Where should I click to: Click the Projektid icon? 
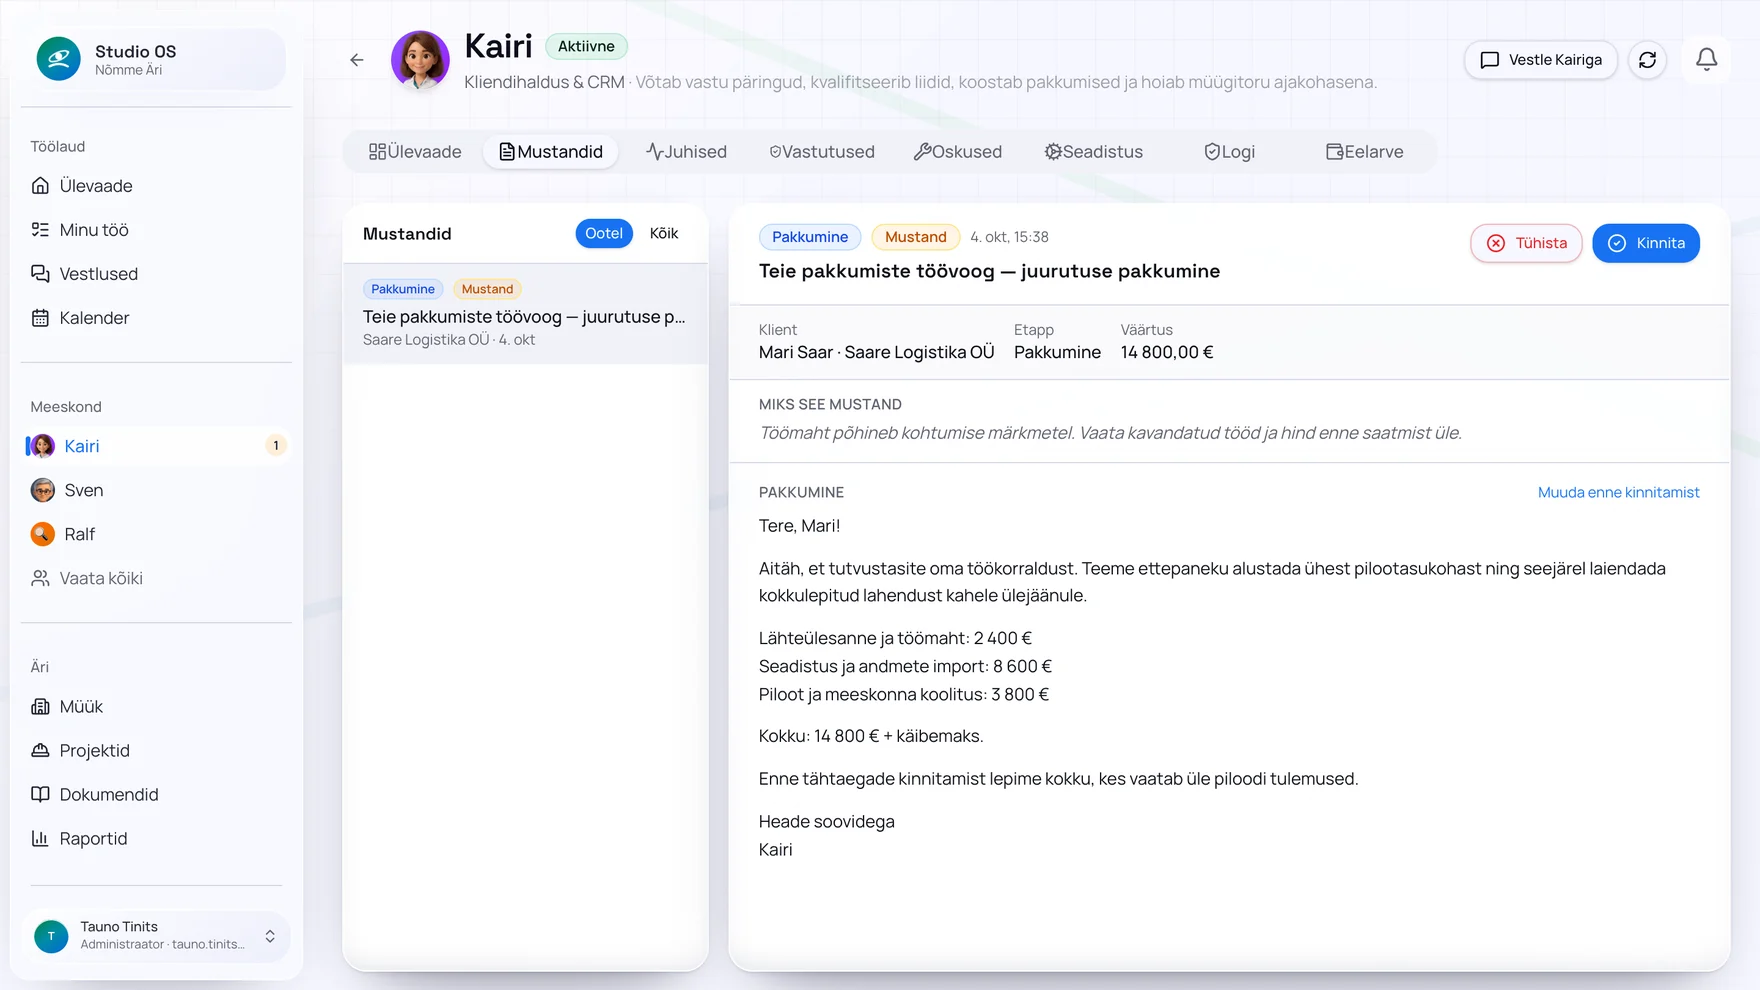40,751
